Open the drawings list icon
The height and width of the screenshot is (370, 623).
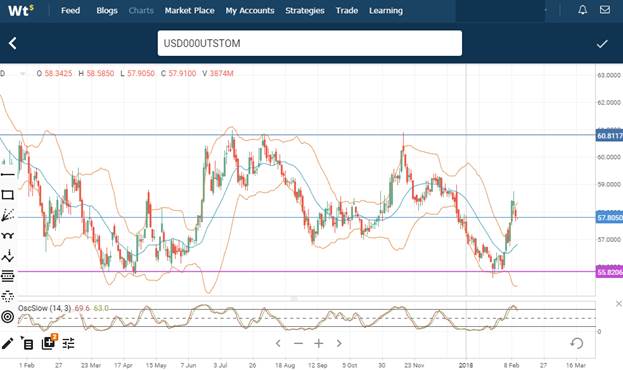[x=27, y=343]
